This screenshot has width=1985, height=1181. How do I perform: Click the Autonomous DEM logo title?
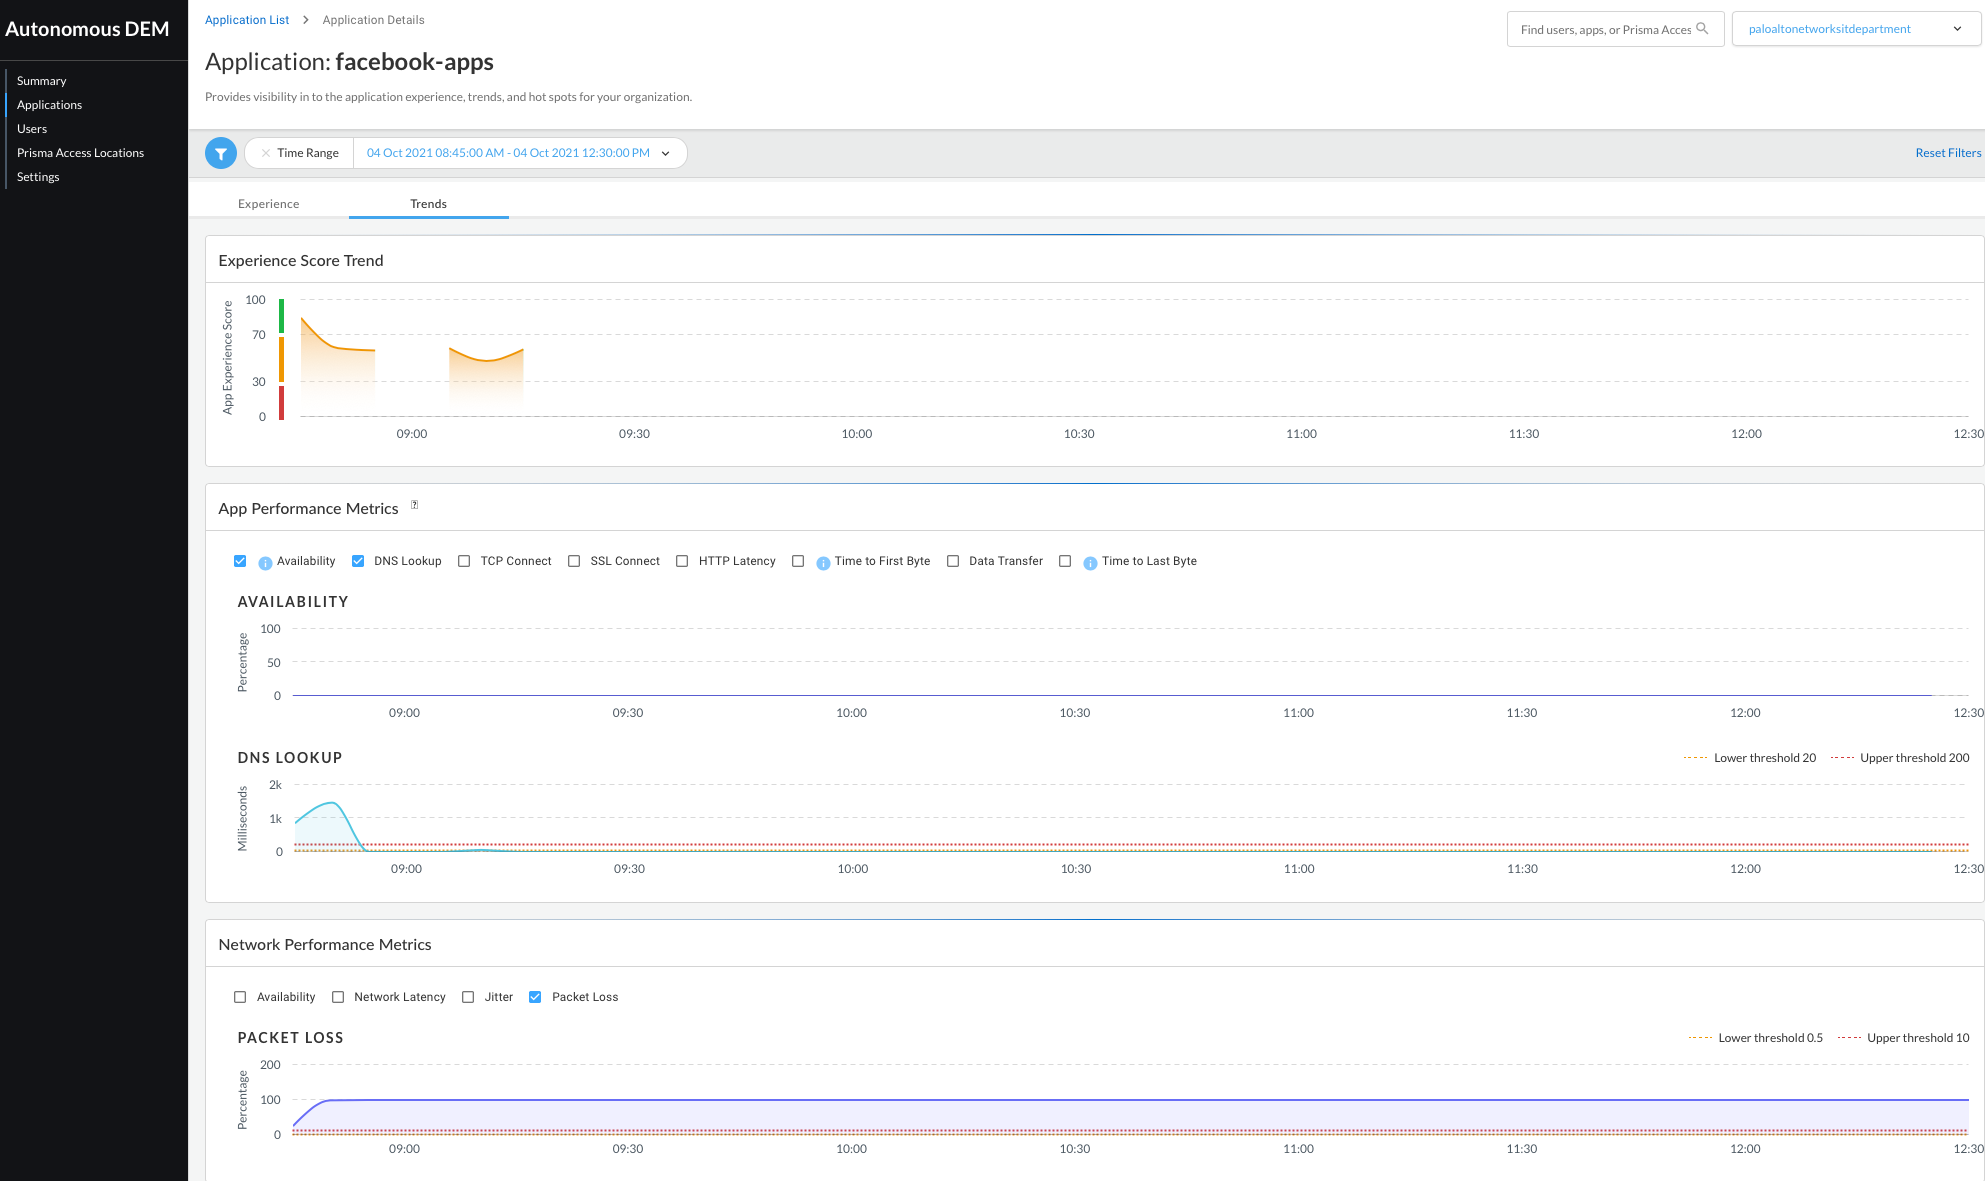[x=87, y=29]
